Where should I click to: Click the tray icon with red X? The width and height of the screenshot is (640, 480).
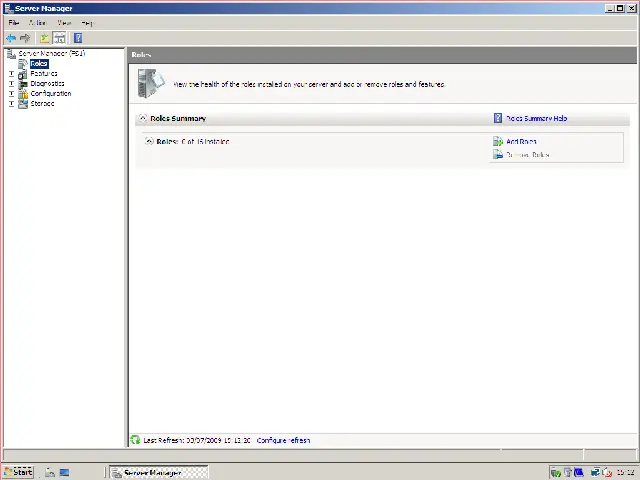click(x=607, y=473)
